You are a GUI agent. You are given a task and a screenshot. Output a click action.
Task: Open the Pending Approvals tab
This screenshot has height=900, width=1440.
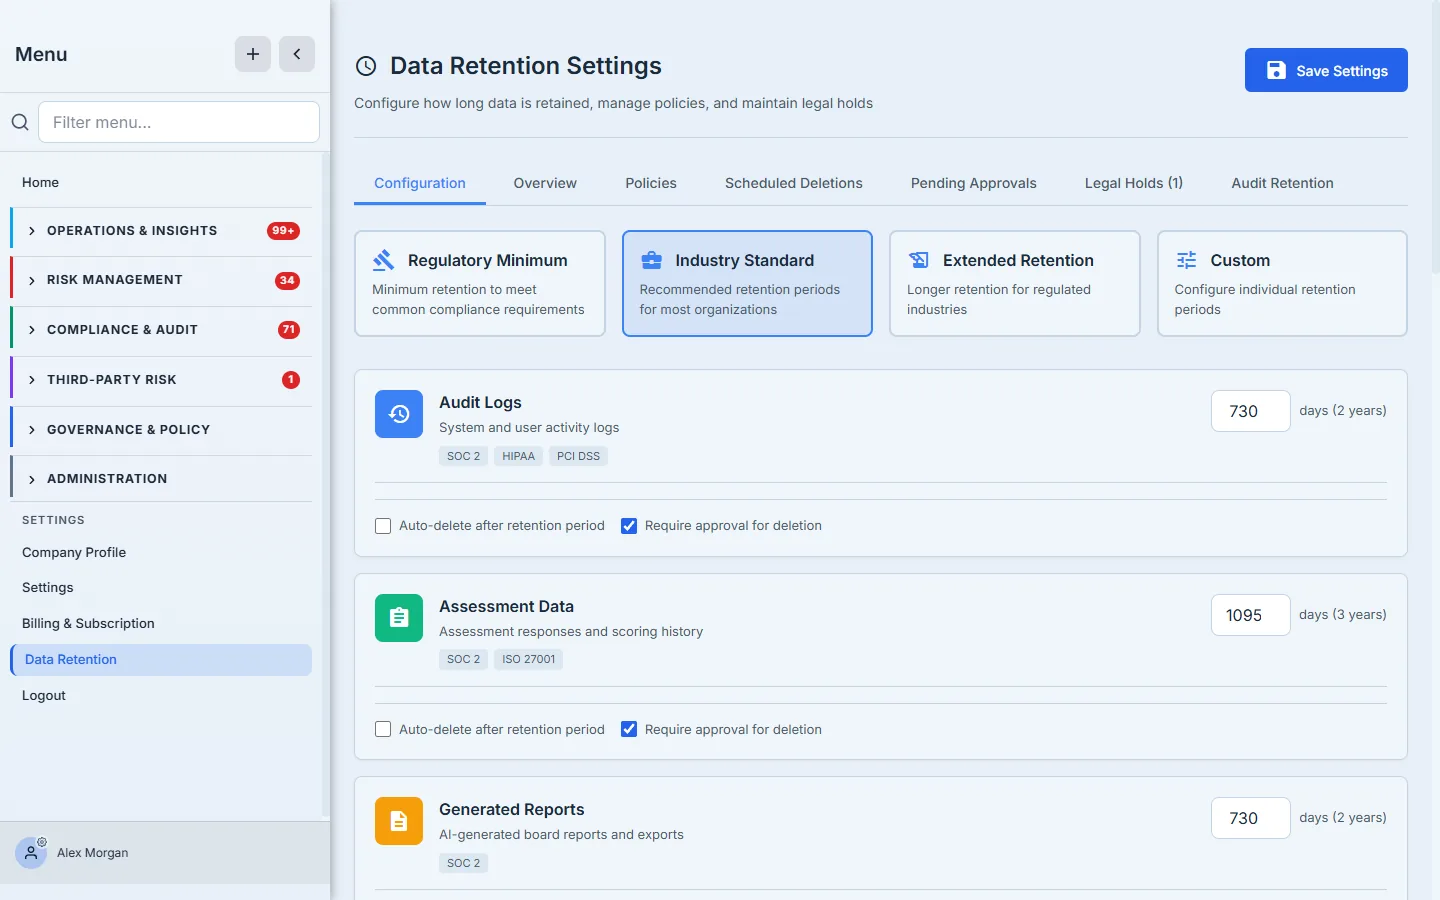pyautogui.click(x=974, y=183)
